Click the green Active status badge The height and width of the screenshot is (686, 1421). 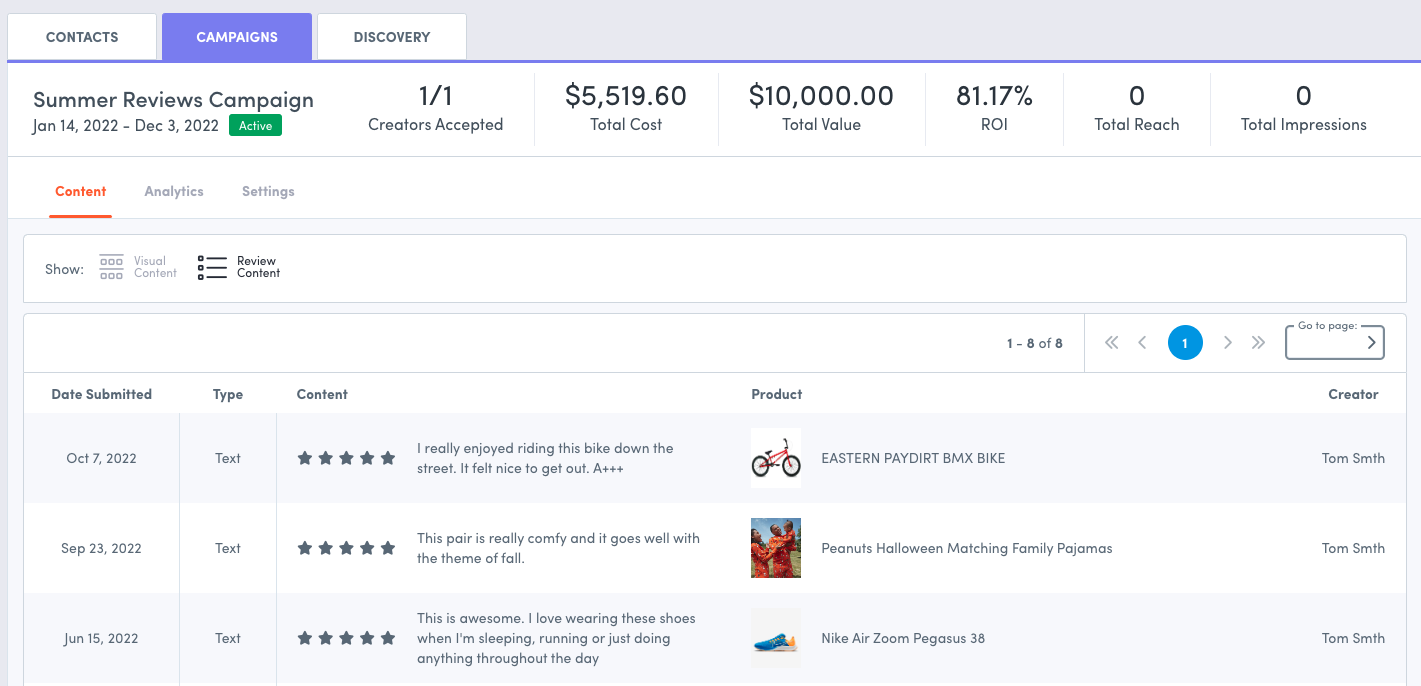pyautogui.click(x=255, y=126)
